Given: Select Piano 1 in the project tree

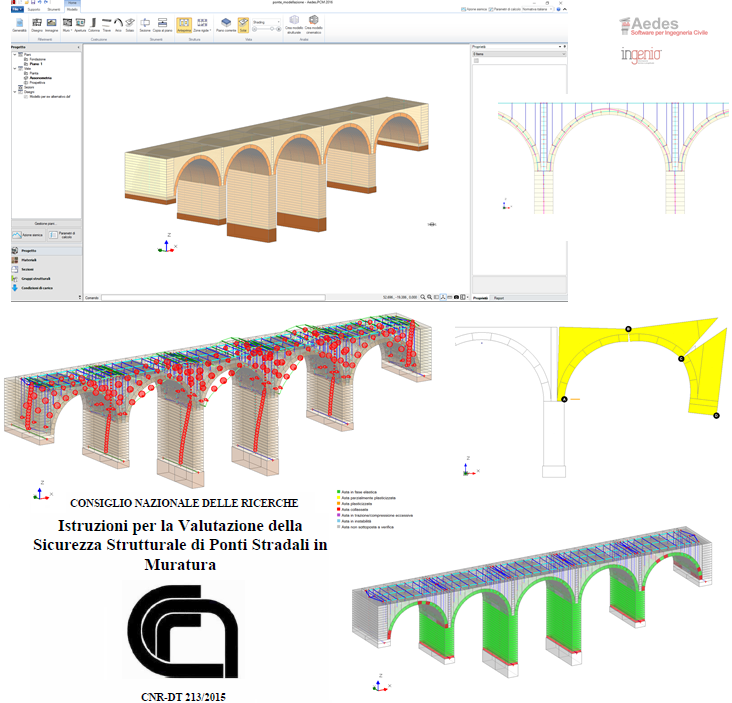Looking at the screenshot, I should [x=36, y=64].
